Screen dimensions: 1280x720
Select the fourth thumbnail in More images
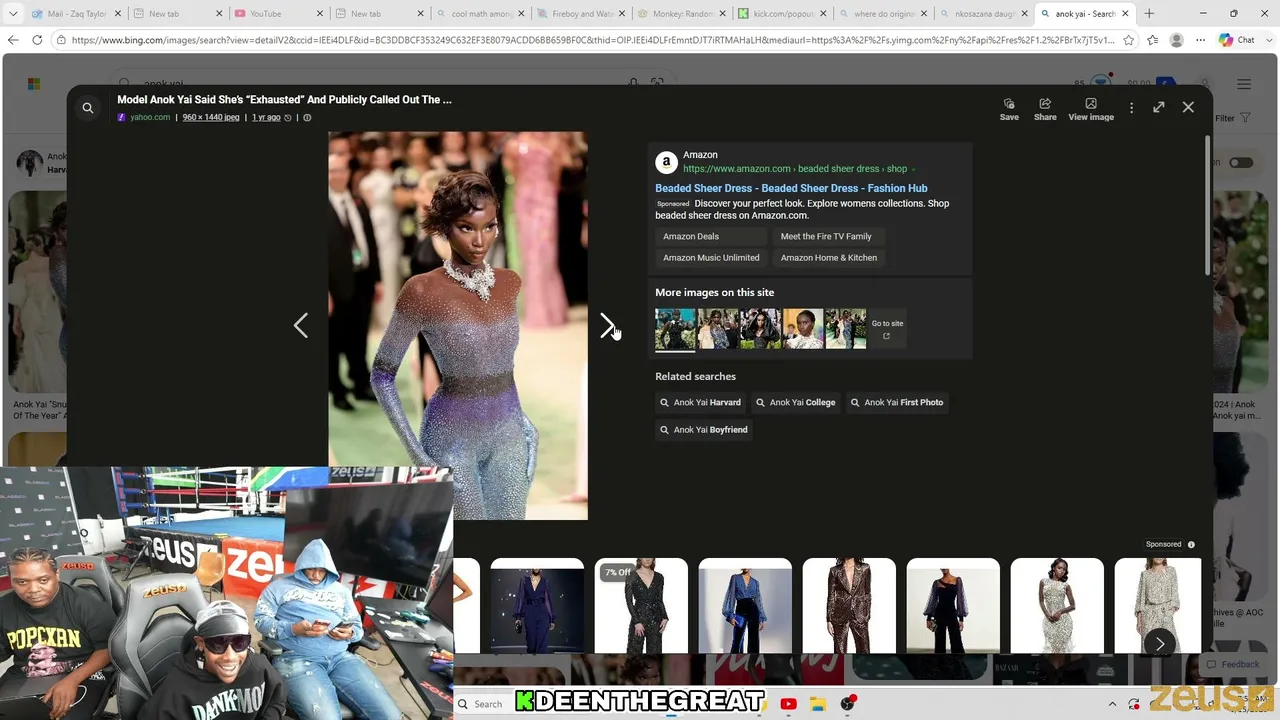(x=803, y=329)
